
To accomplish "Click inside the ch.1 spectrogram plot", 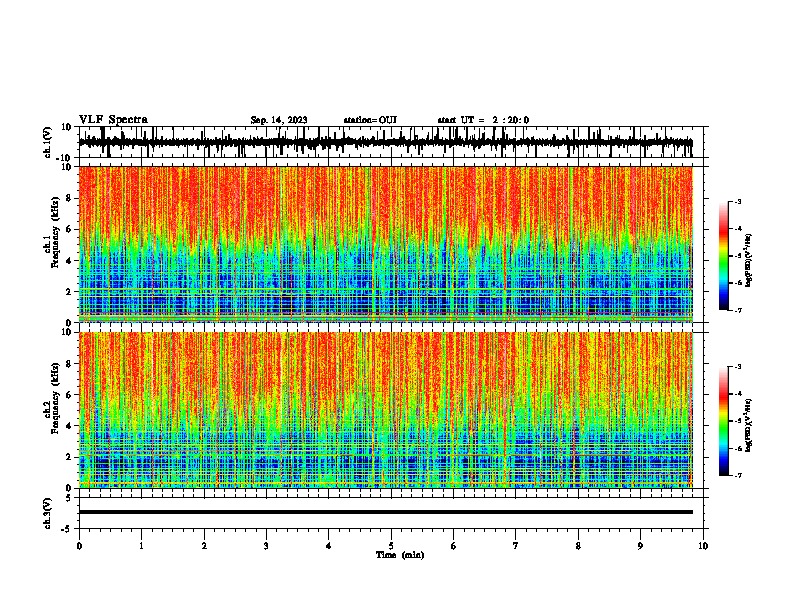I will click(386, 244).
